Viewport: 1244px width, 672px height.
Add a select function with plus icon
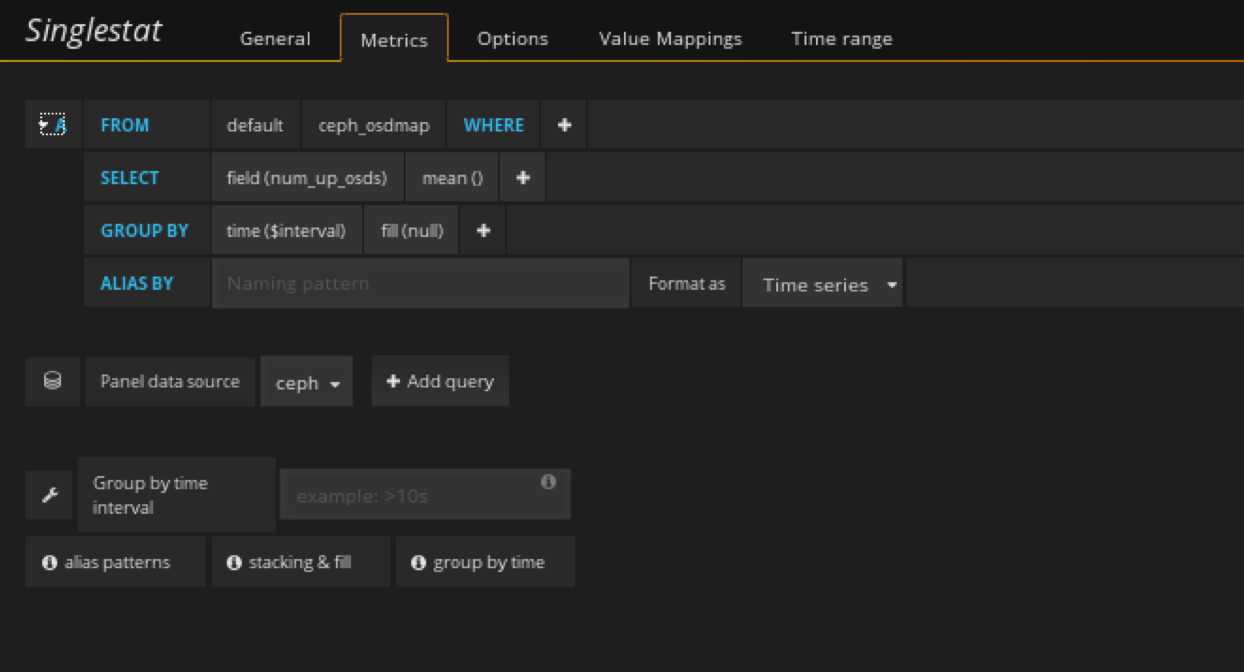point(522,178)
